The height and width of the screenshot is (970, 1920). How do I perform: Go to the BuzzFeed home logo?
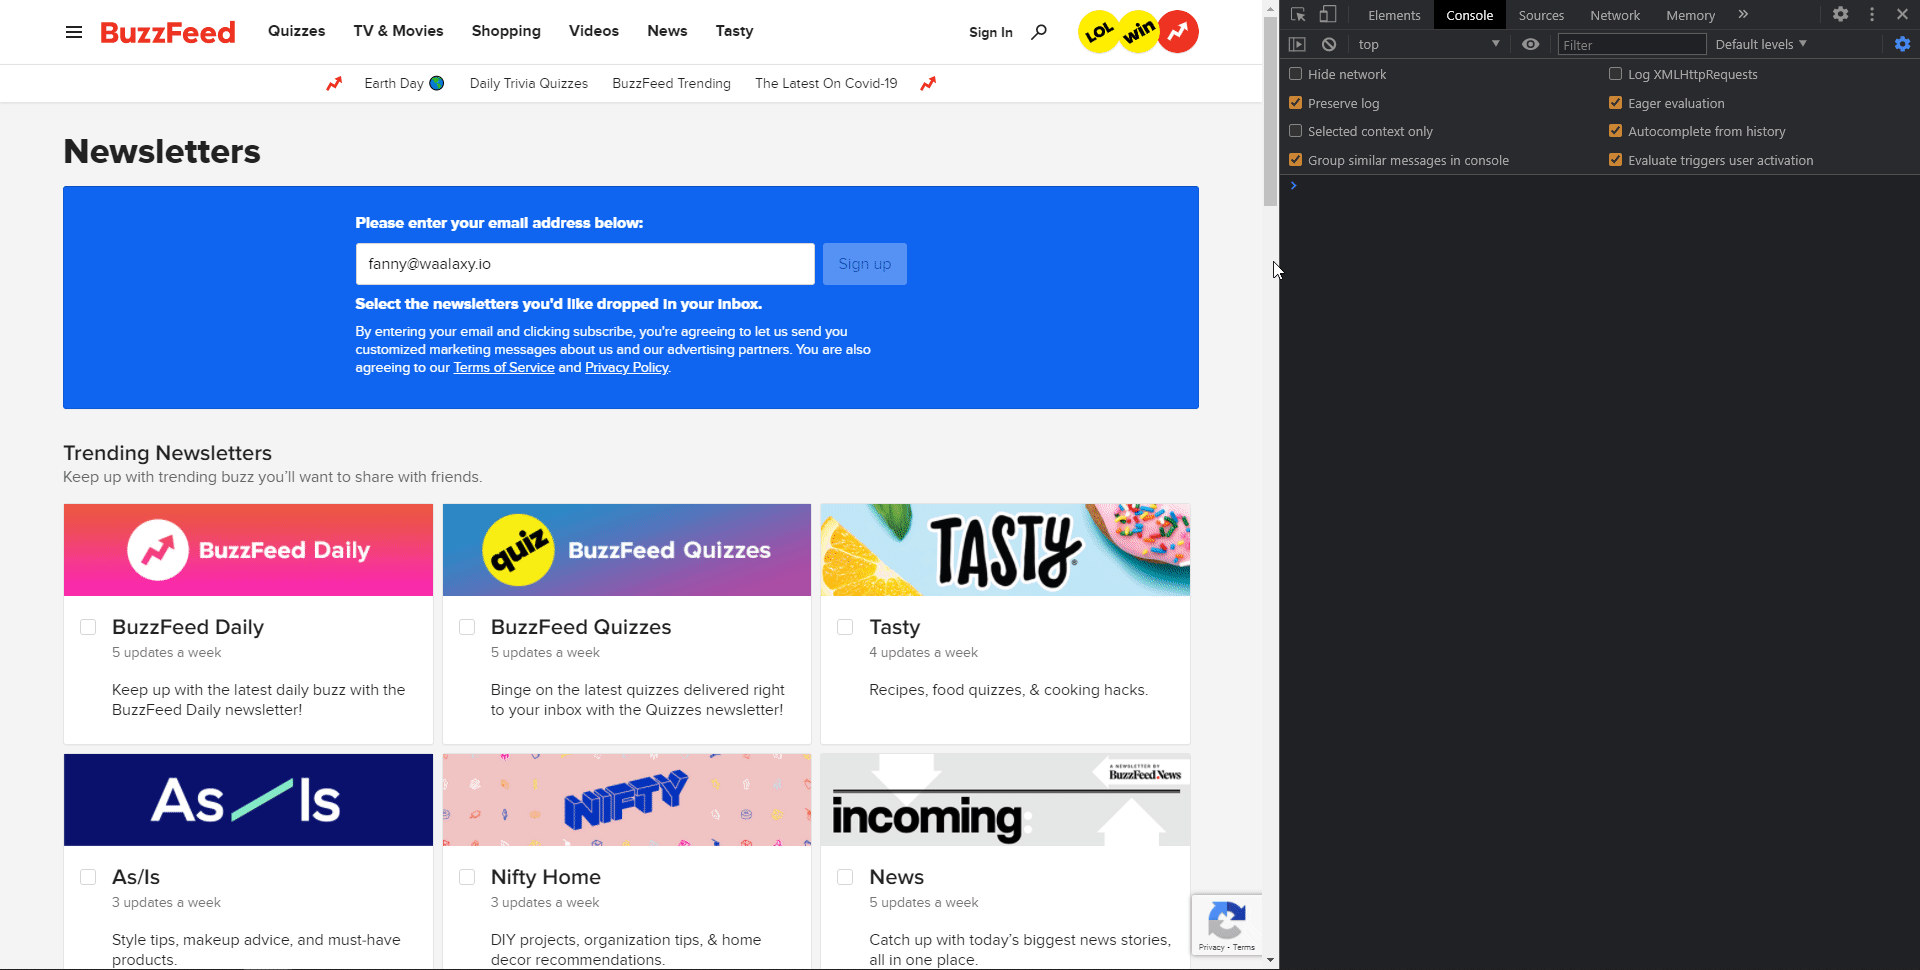click(168, 32)
